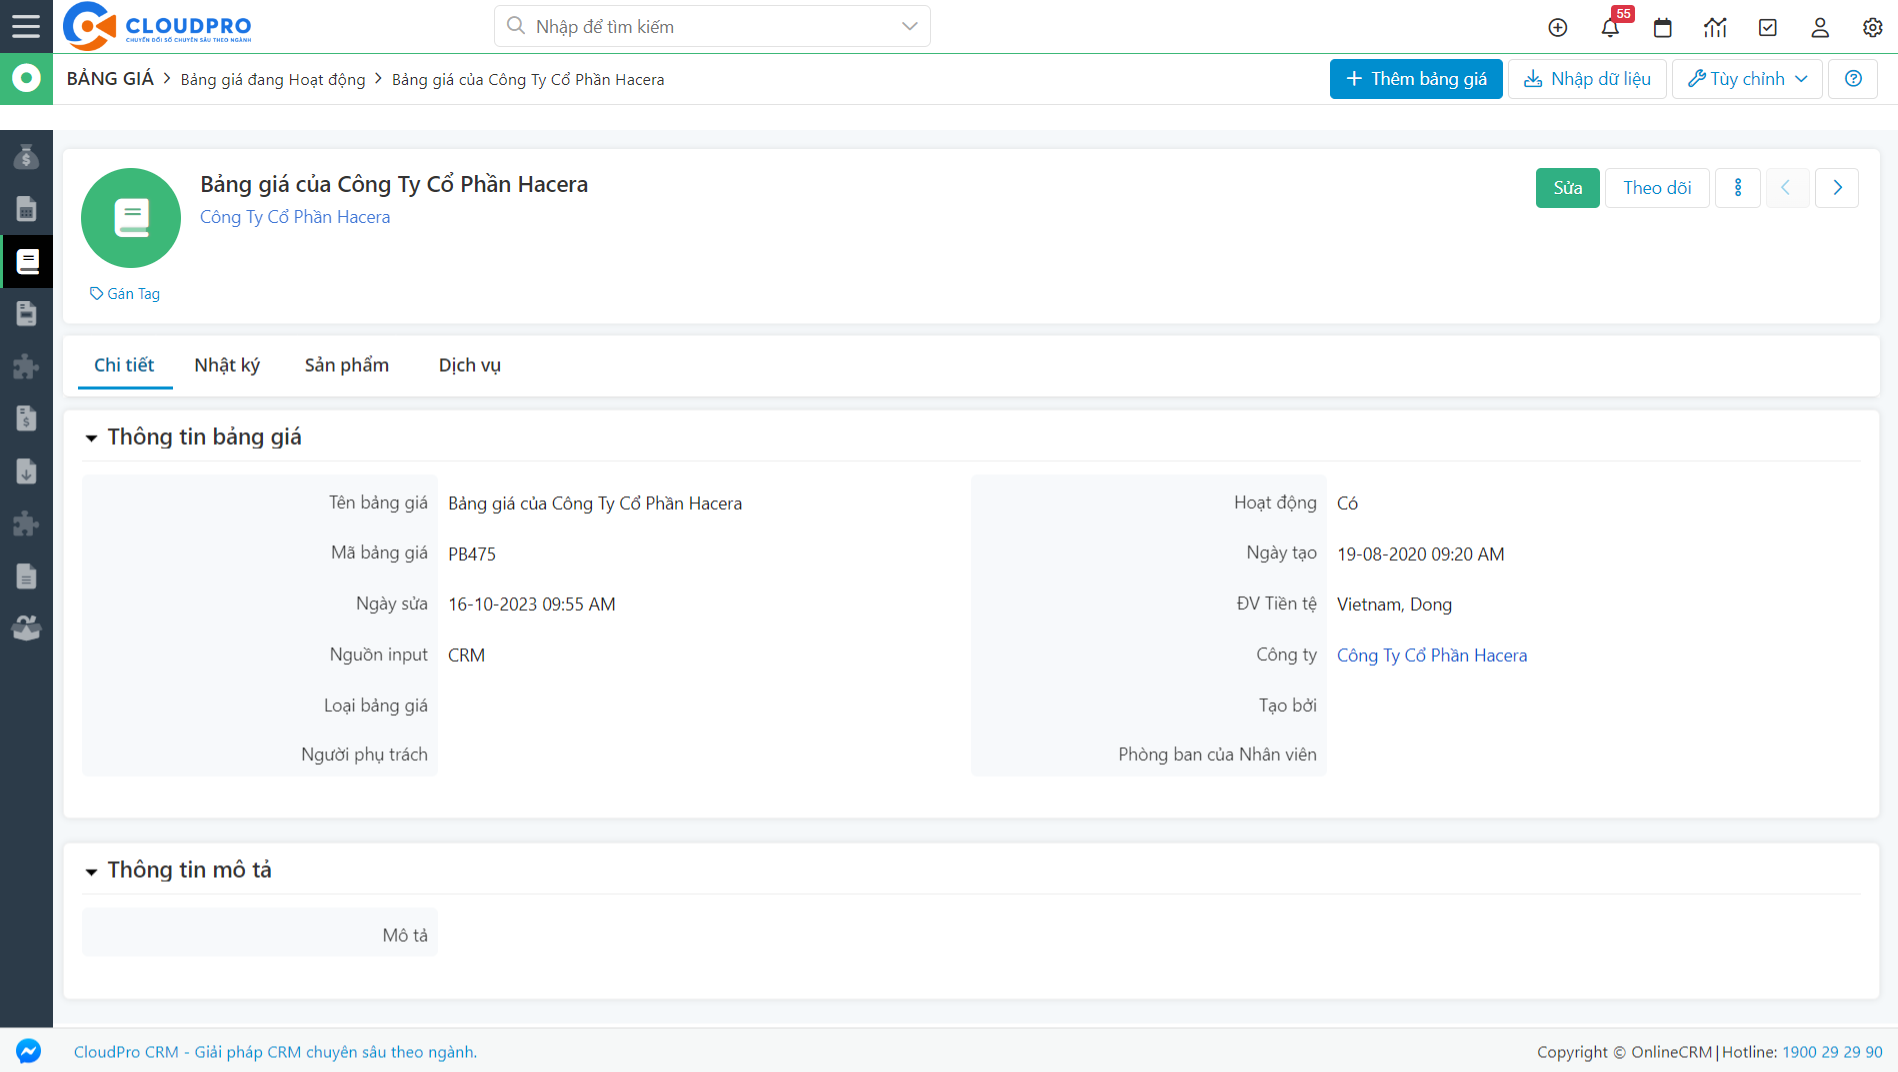Open the hamburger main menu
This screenshot has width=1898, height=1072.
pyautogui.click(x=26, y=26)
